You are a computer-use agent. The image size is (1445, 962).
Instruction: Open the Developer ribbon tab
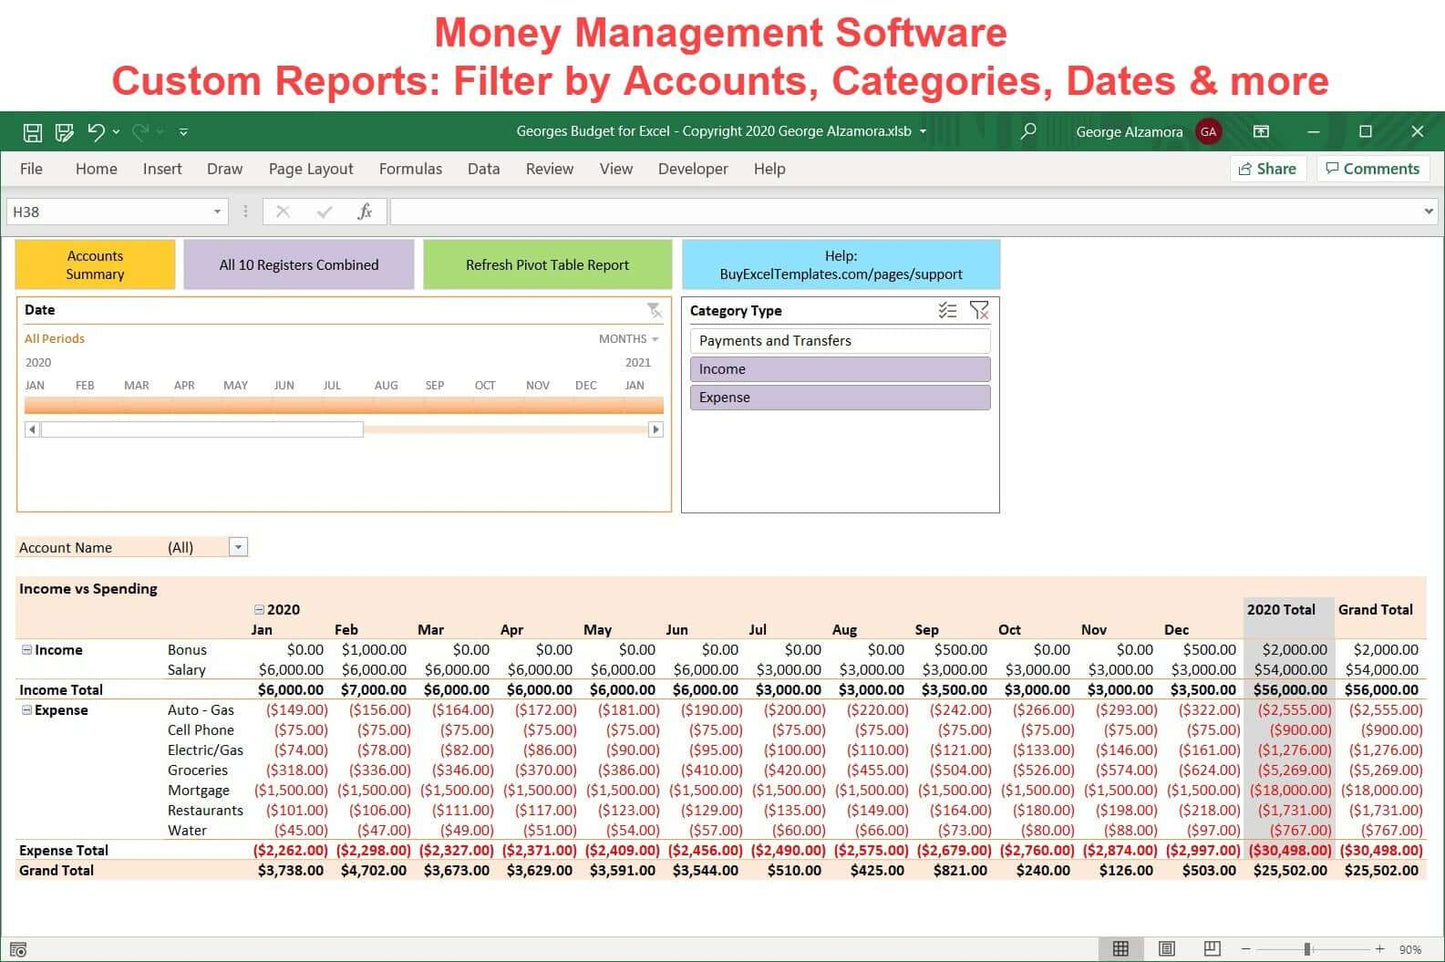tap(692, 169)
